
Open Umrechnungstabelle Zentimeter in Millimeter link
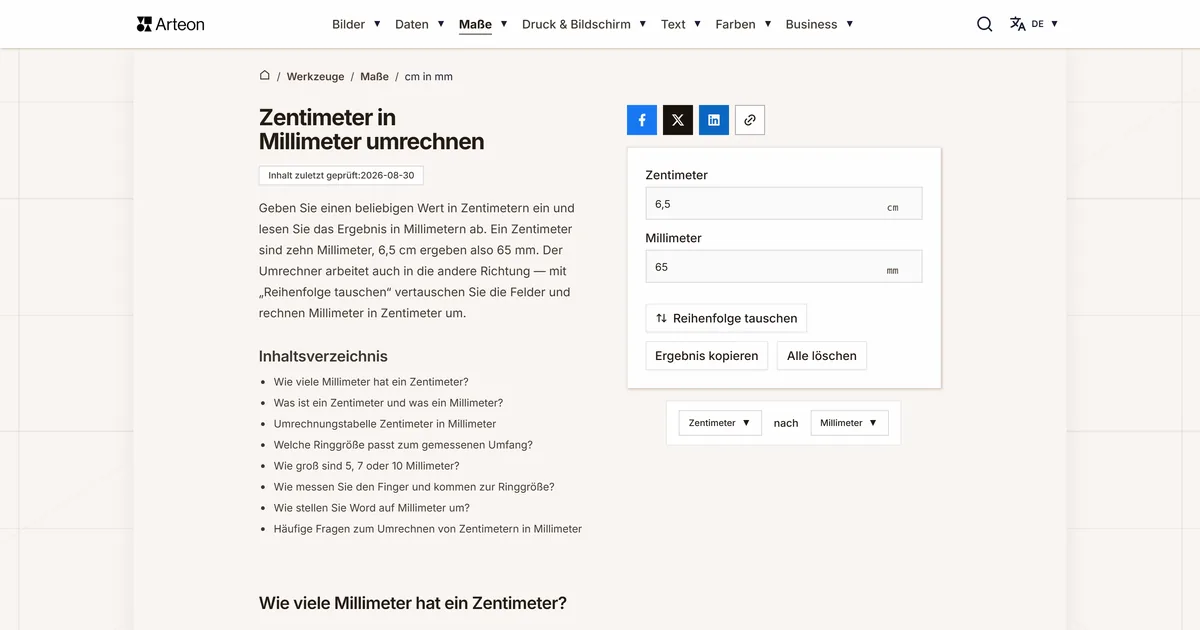pyautogui.click(x=385, y=424)
